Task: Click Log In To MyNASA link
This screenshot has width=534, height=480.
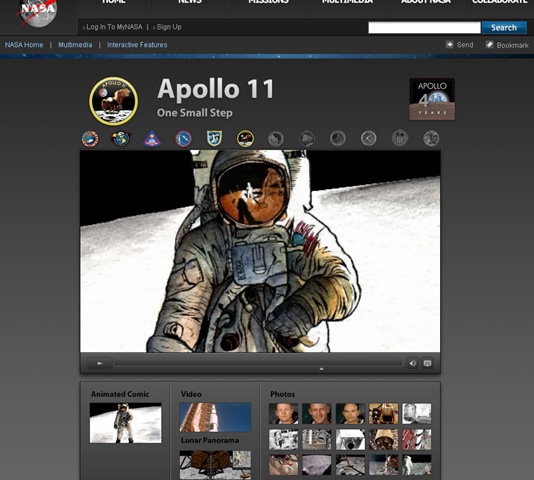Action: coord(114,27)
